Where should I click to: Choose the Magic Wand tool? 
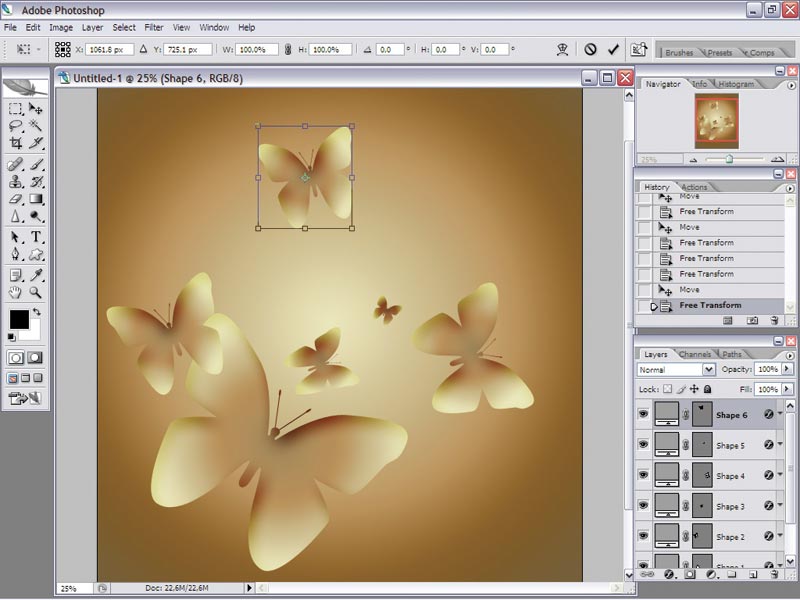tap(35, 126)
